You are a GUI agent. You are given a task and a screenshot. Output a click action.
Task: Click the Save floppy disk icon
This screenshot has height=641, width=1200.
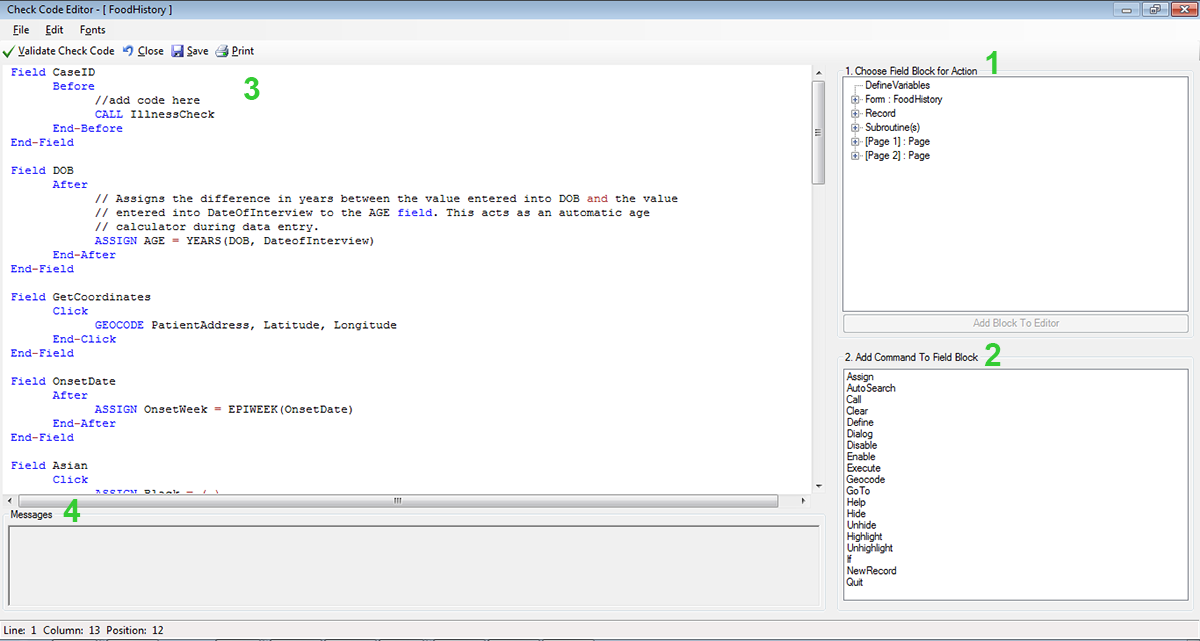[x=177, y=51]
